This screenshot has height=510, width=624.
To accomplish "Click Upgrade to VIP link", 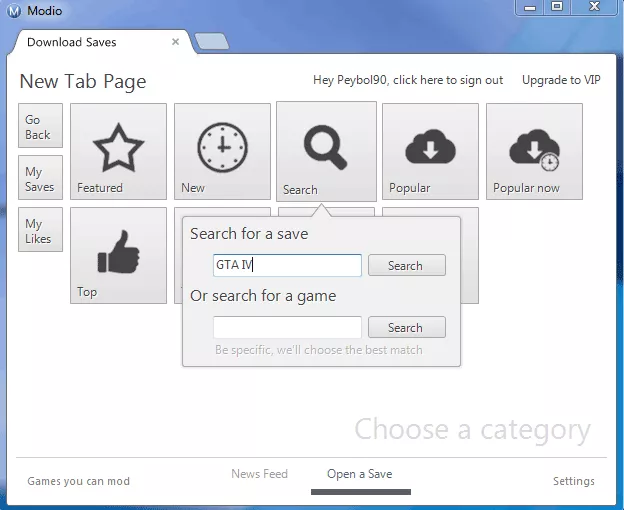I will pyautogui.click(x=561, y=80).
